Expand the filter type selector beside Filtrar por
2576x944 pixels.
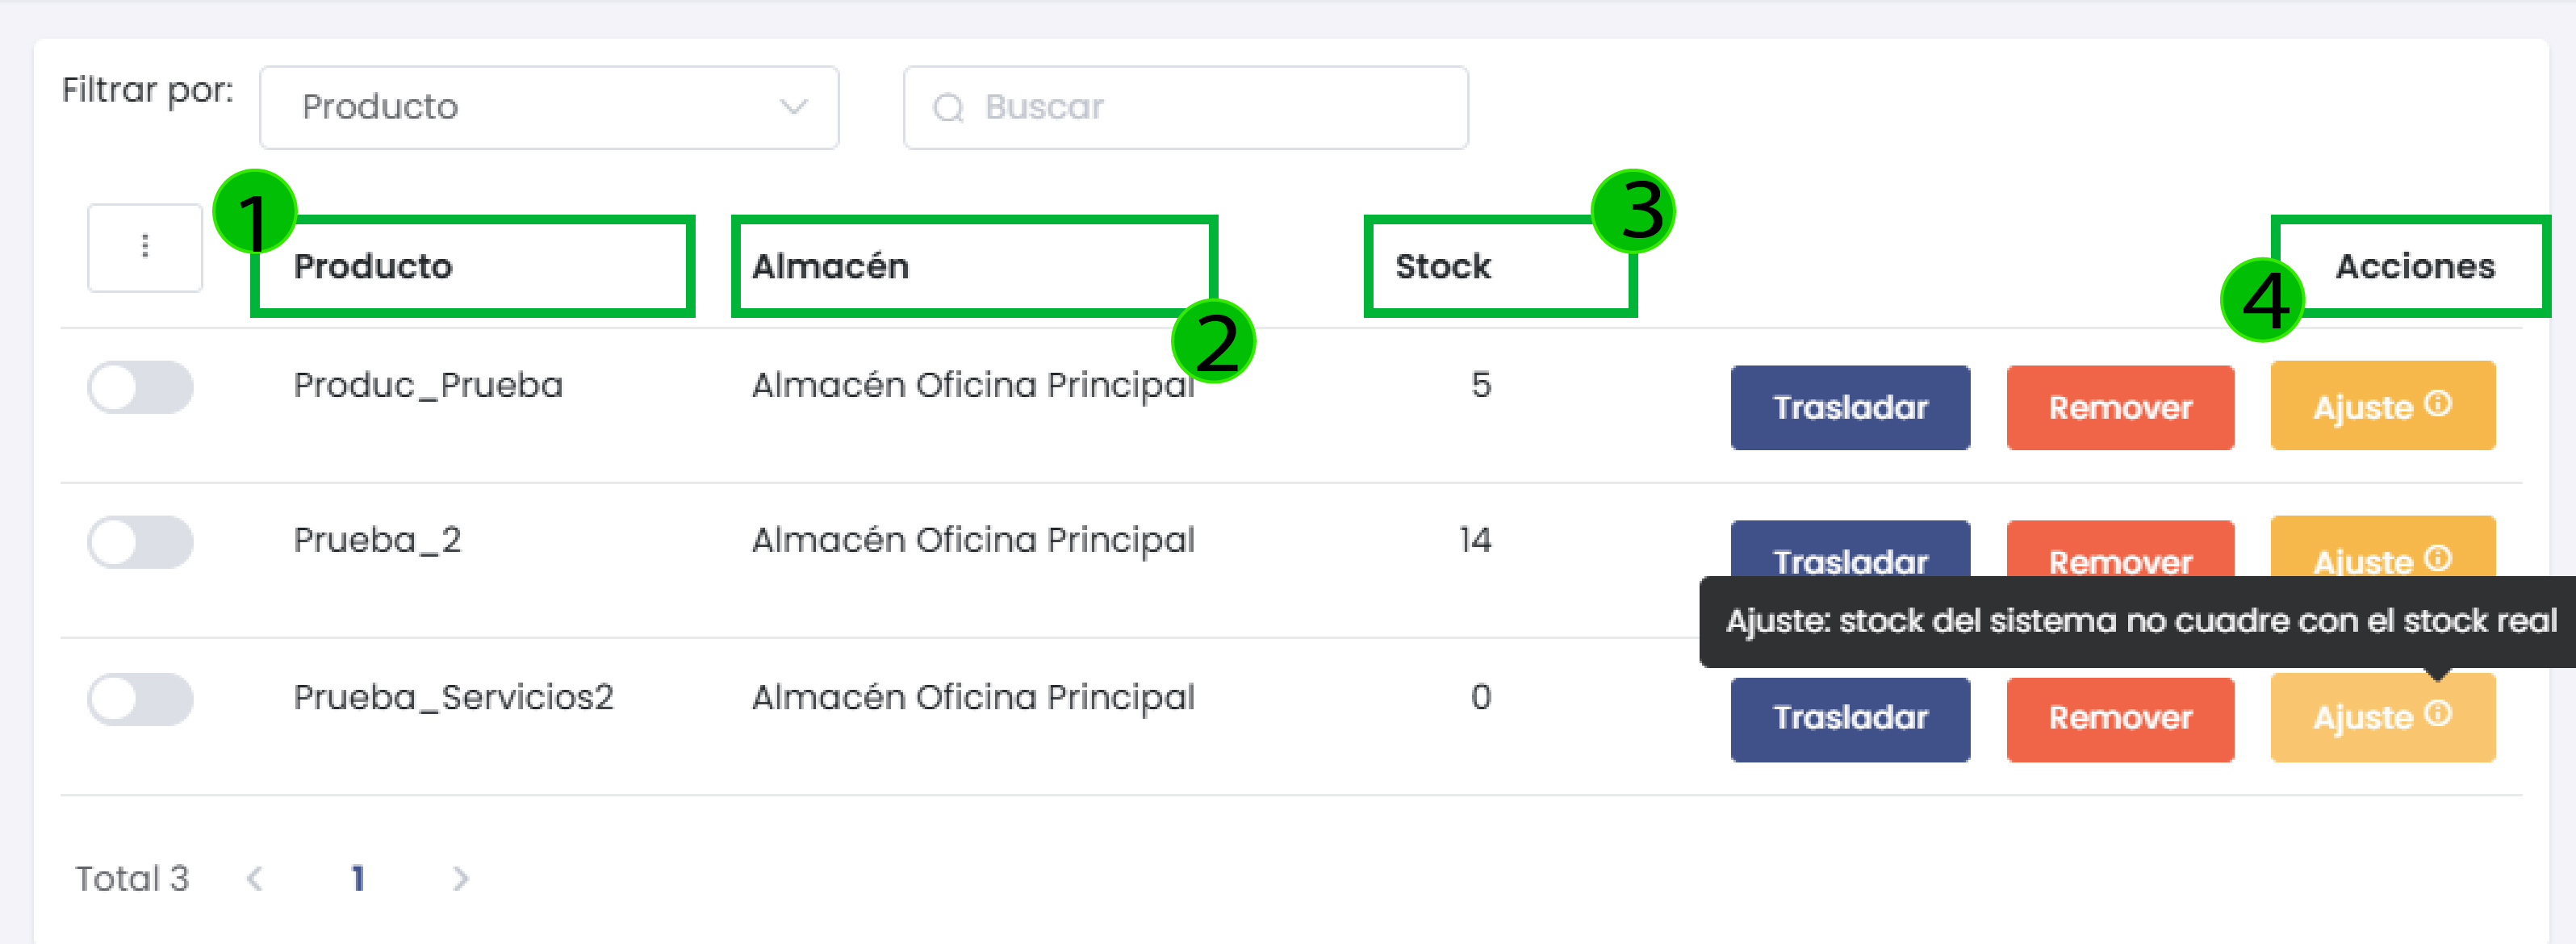click(548, 107)
